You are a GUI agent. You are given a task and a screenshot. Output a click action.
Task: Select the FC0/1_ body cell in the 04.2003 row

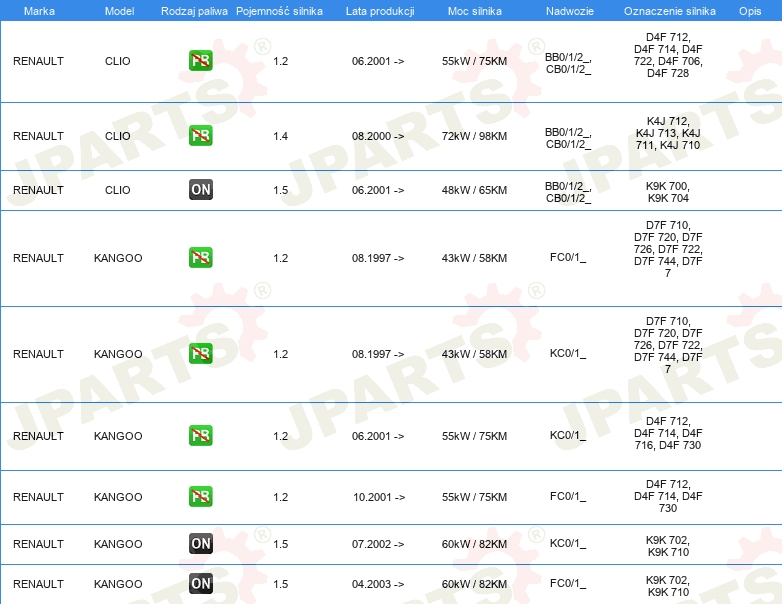click(568, 583)
